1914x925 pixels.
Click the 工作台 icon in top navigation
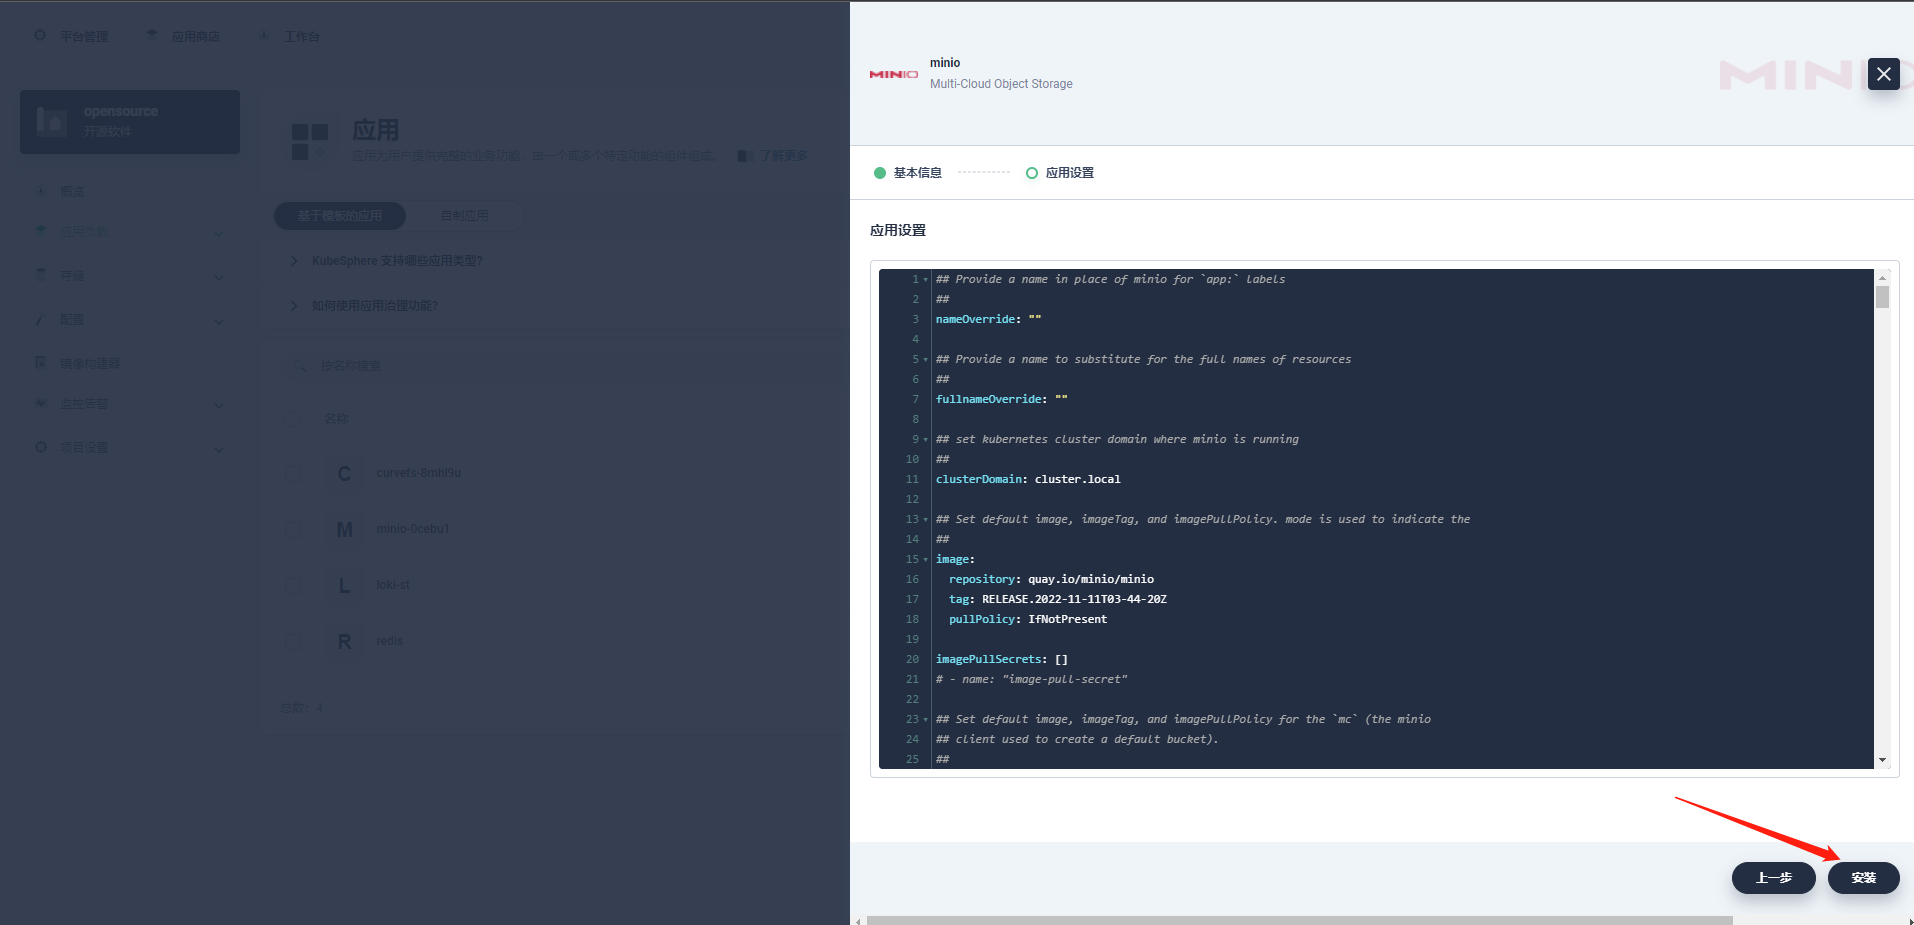pyautogui.click(x=264, y=36)
